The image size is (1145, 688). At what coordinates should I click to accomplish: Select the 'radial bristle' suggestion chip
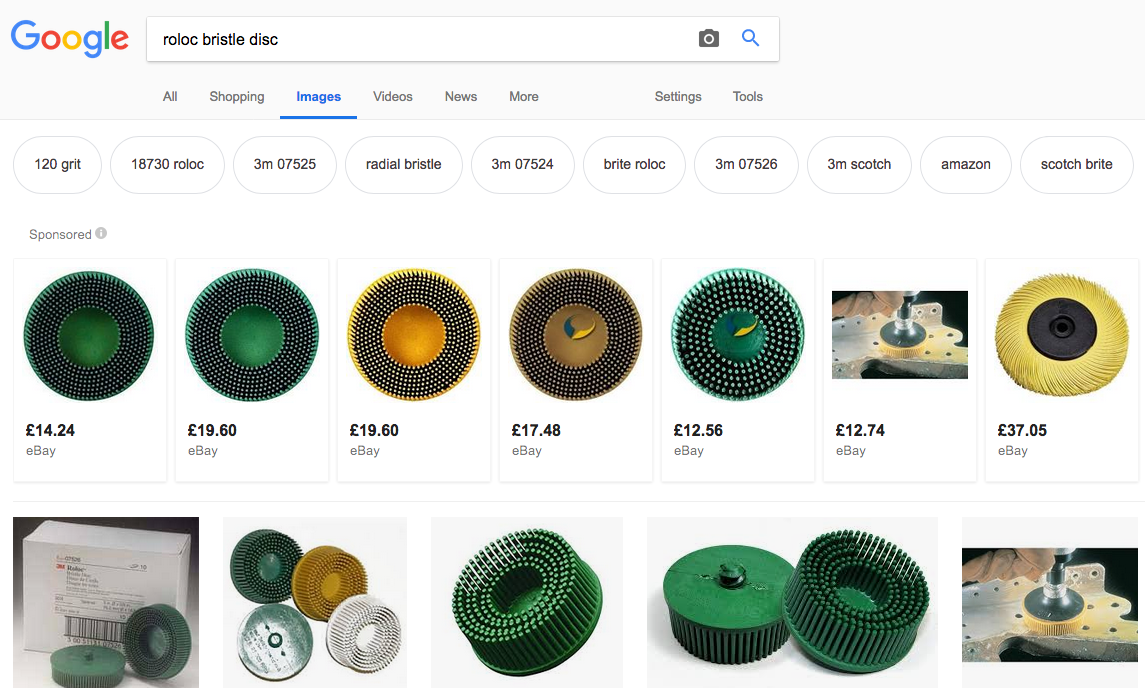[x=403, y=164]
